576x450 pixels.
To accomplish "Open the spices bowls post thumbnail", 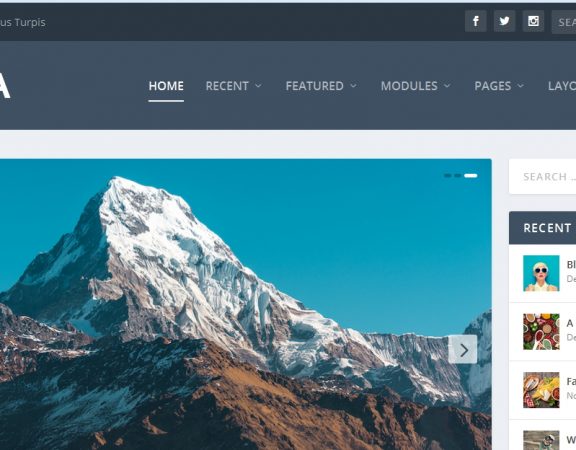I will [x=541, y=331].
